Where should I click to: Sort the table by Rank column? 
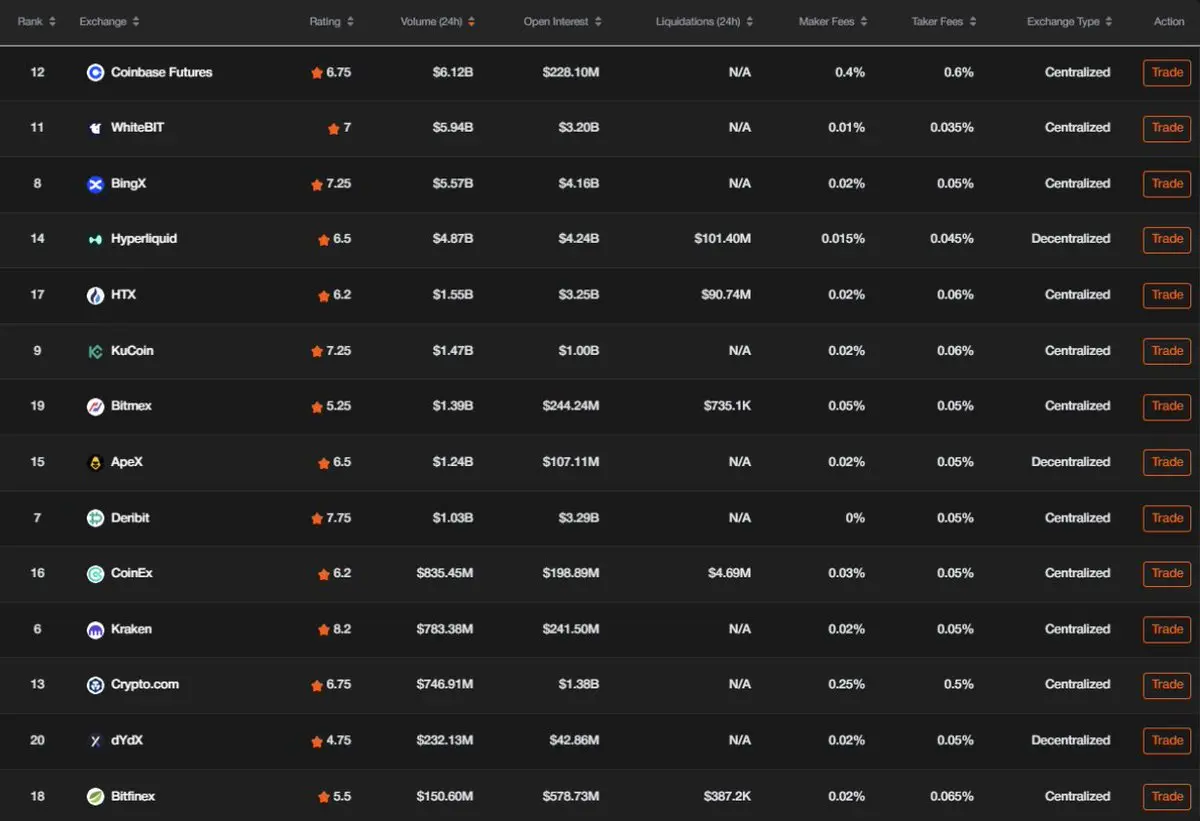tap(37, 21)
